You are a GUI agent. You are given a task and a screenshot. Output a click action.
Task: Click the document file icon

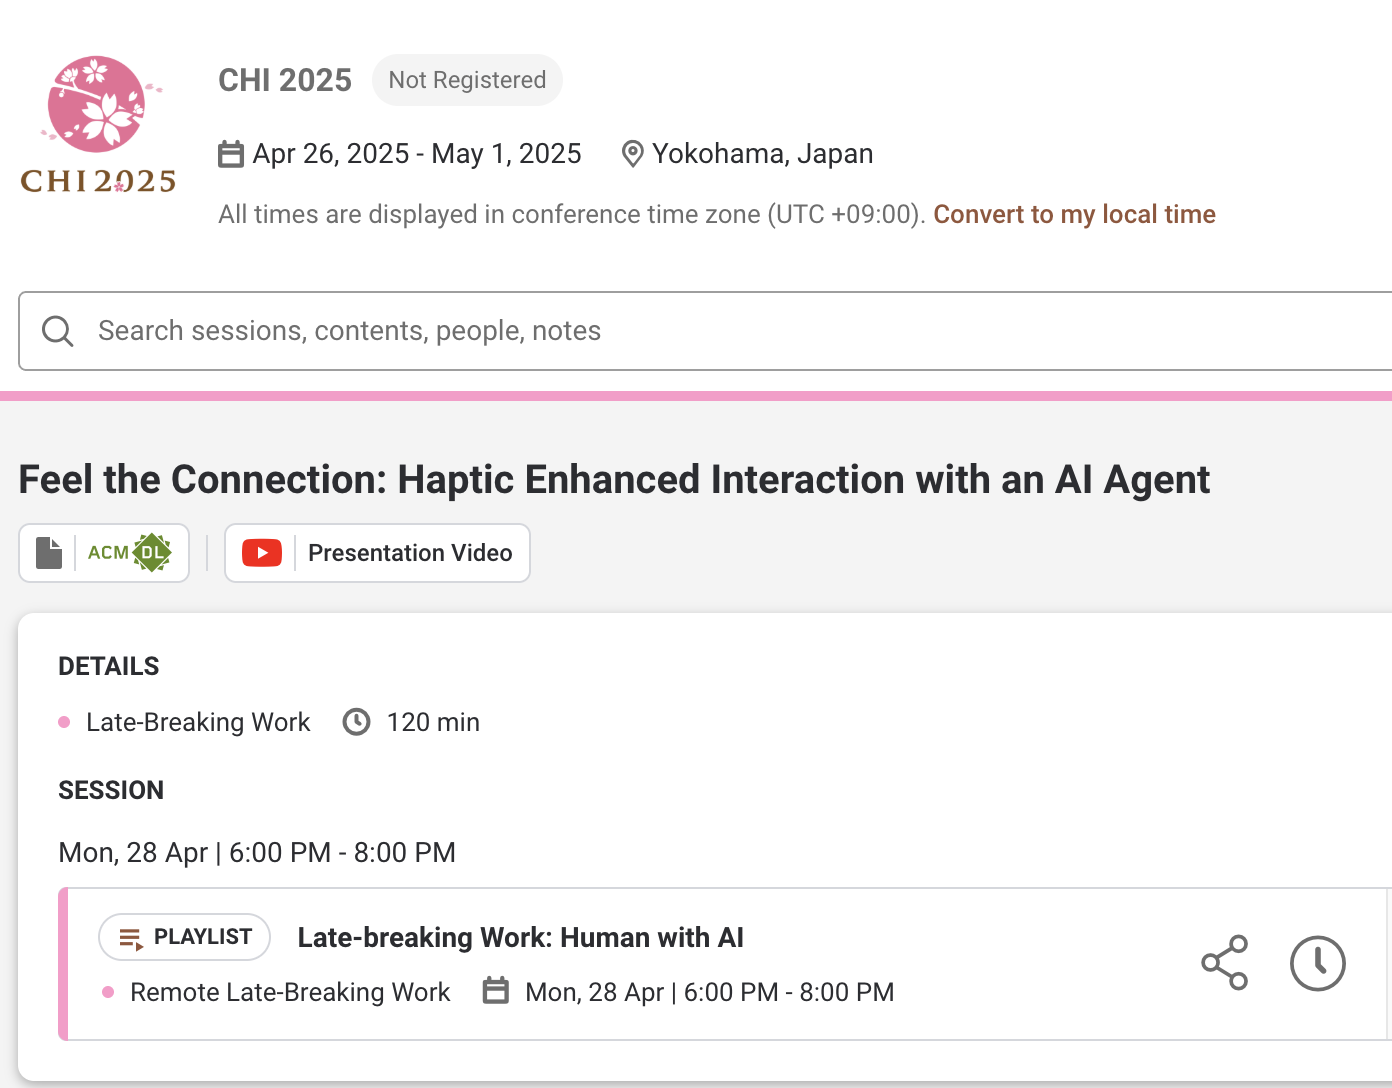tap(49, 553)
